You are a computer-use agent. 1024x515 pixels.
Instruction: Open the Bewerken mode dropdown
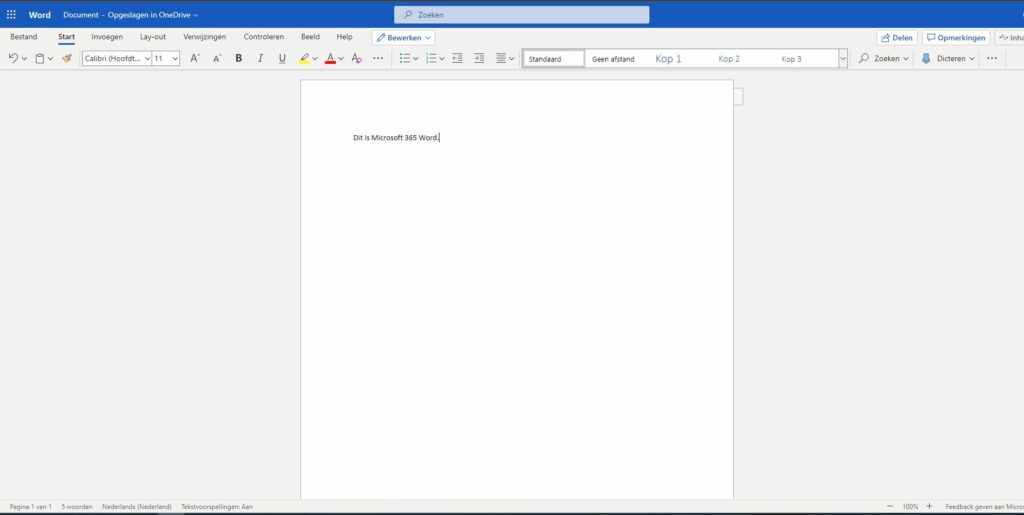tap(403, 37)
